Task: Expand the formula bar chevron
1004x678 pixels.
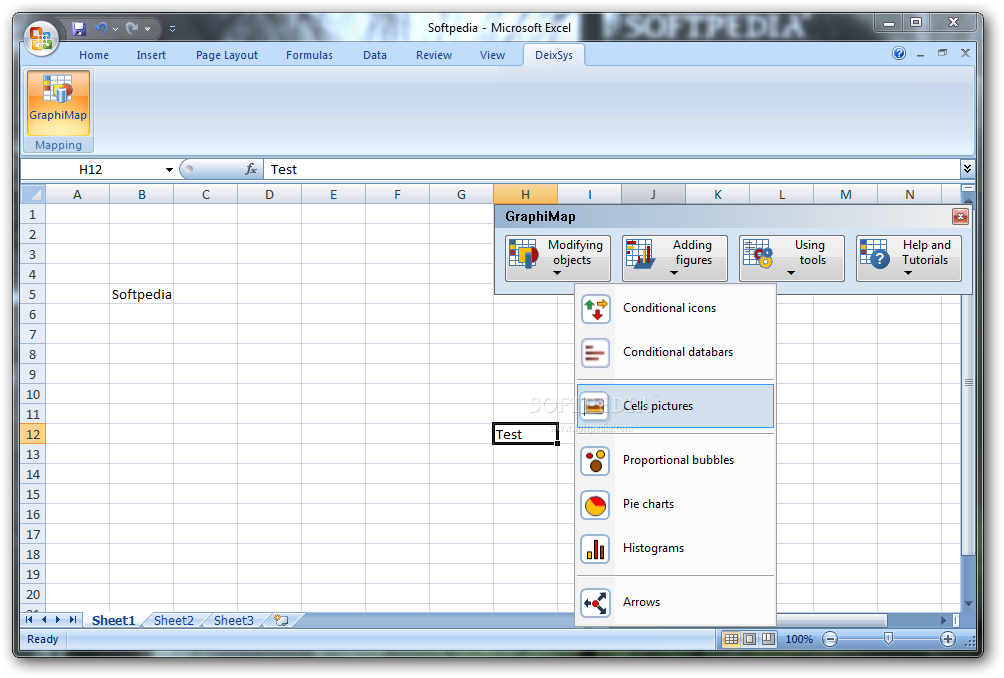Action: click(x=967, y=168)
